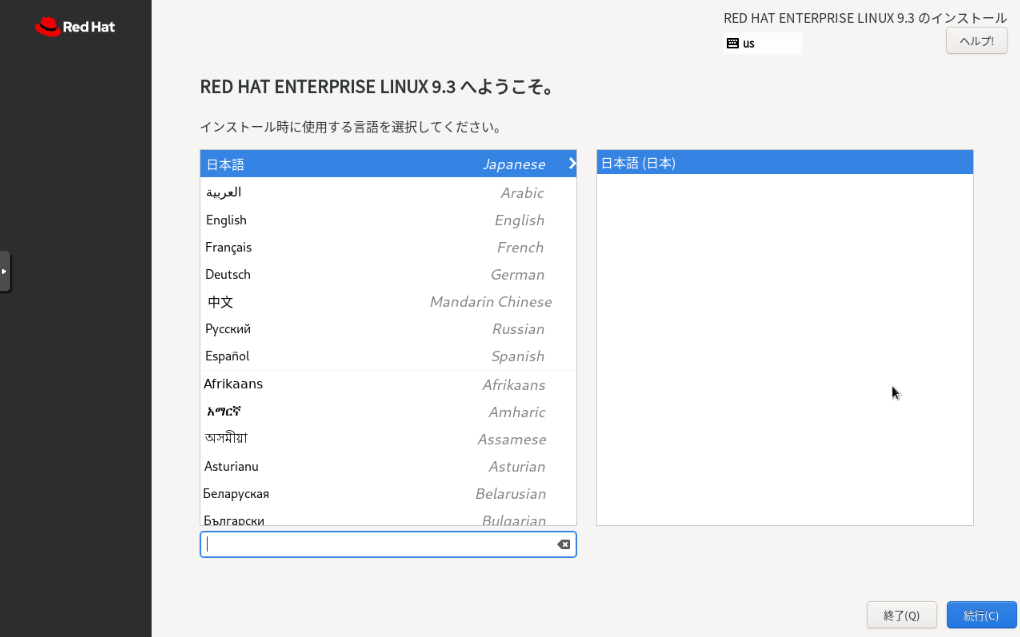Click the arrow beside Japanese
Screen dimensions: 1020x637
pyautogui.click(x=572, y=163)
